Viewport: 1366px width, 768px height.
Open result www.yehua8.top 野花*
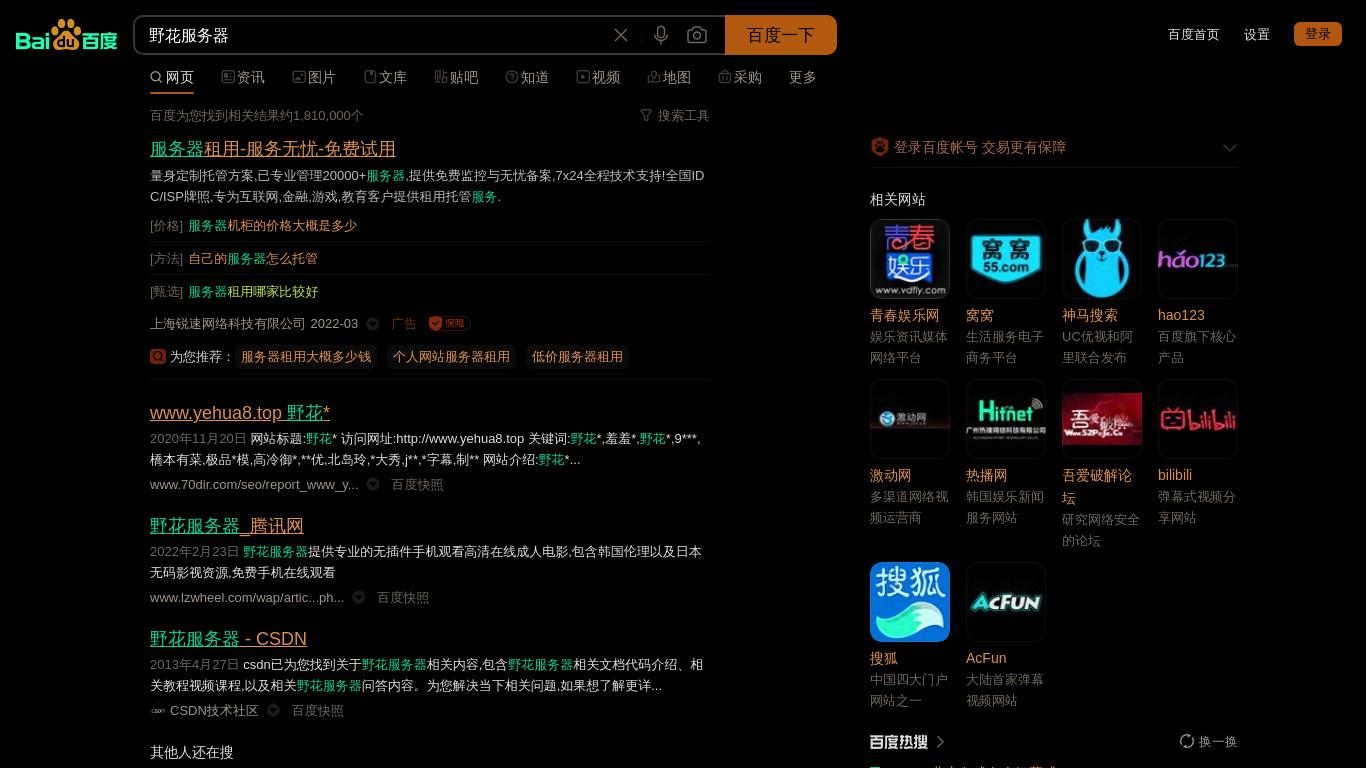240,413
